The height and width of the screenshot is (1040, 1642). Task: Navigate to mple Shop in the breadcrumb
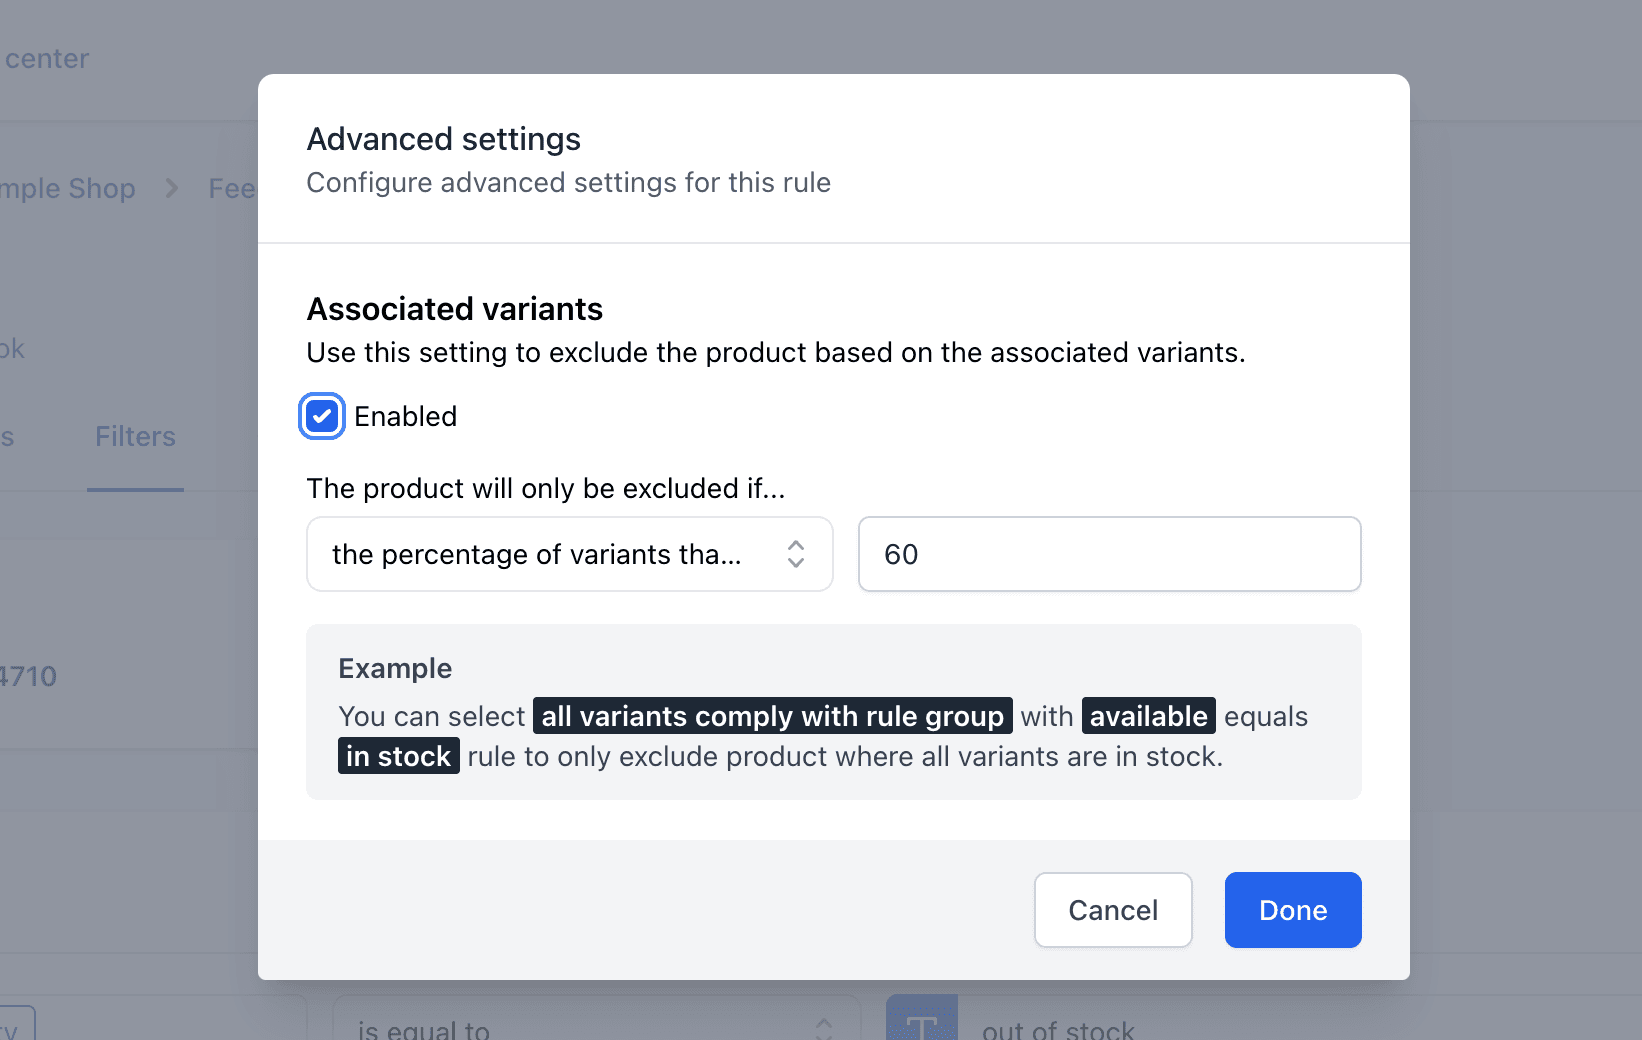[x=69, y=188]
